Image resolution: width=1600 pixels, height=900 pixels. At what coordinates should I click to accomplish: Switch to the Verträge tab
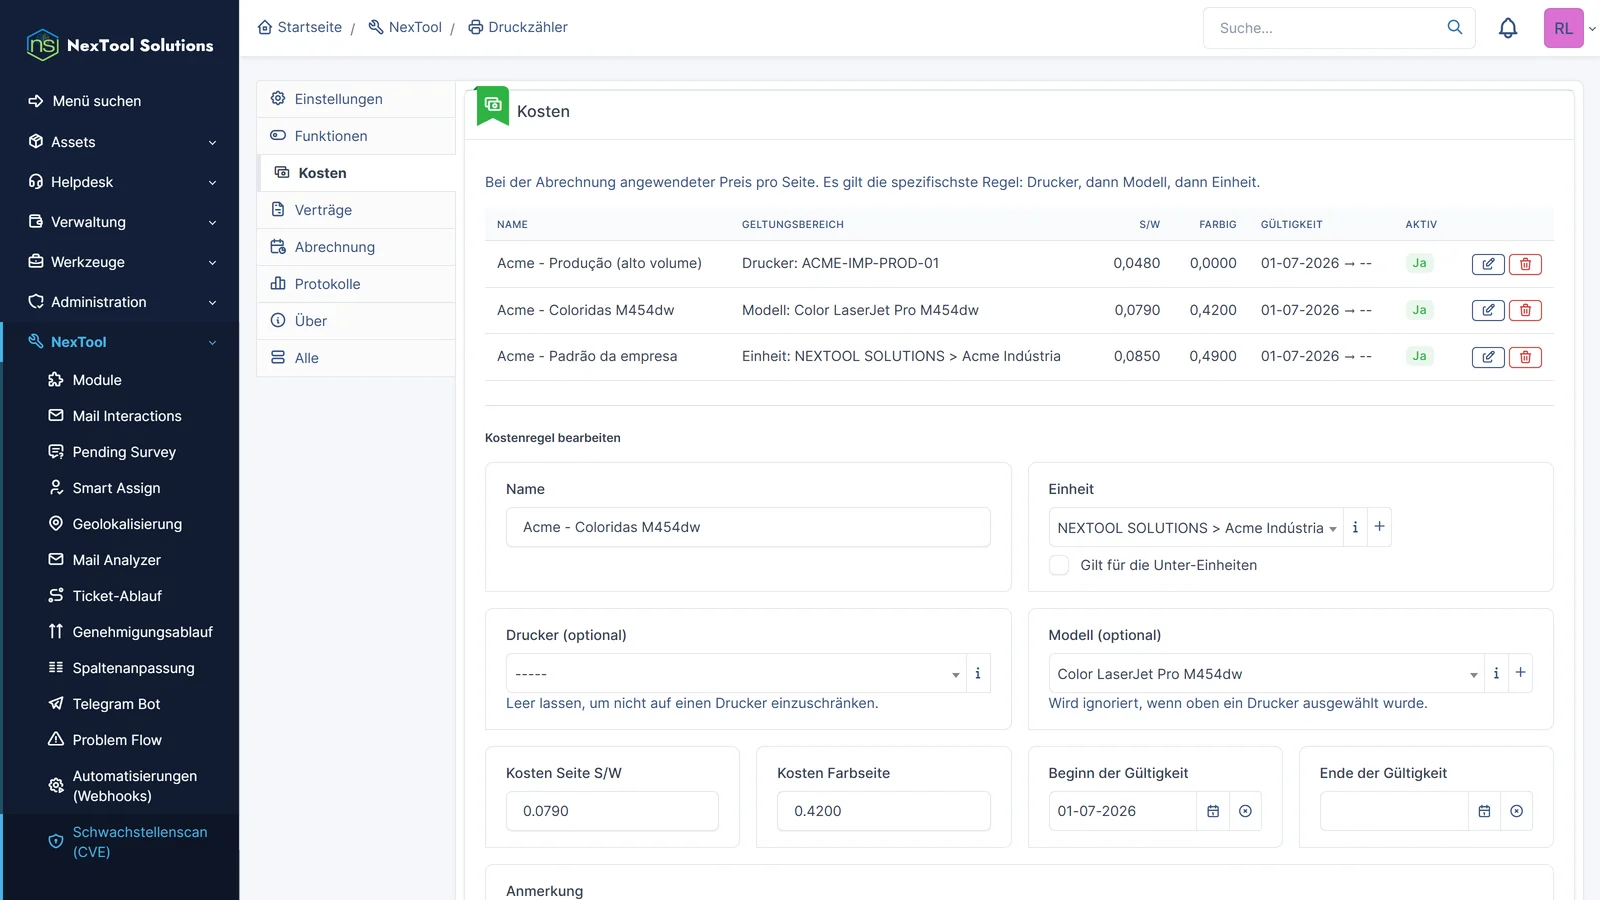point(356,210)
